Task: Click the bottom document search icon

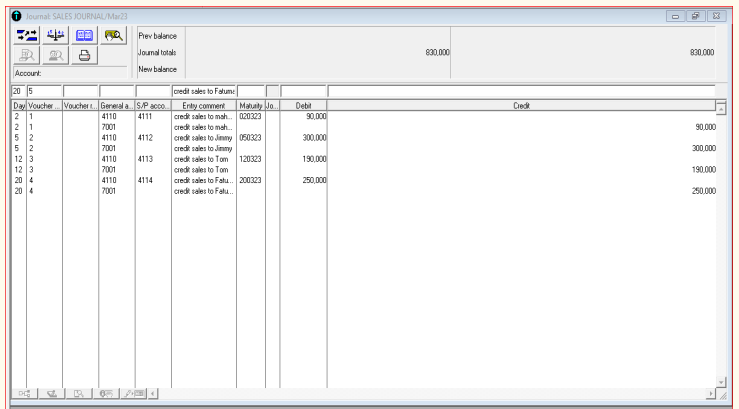Action: (79, 393)
